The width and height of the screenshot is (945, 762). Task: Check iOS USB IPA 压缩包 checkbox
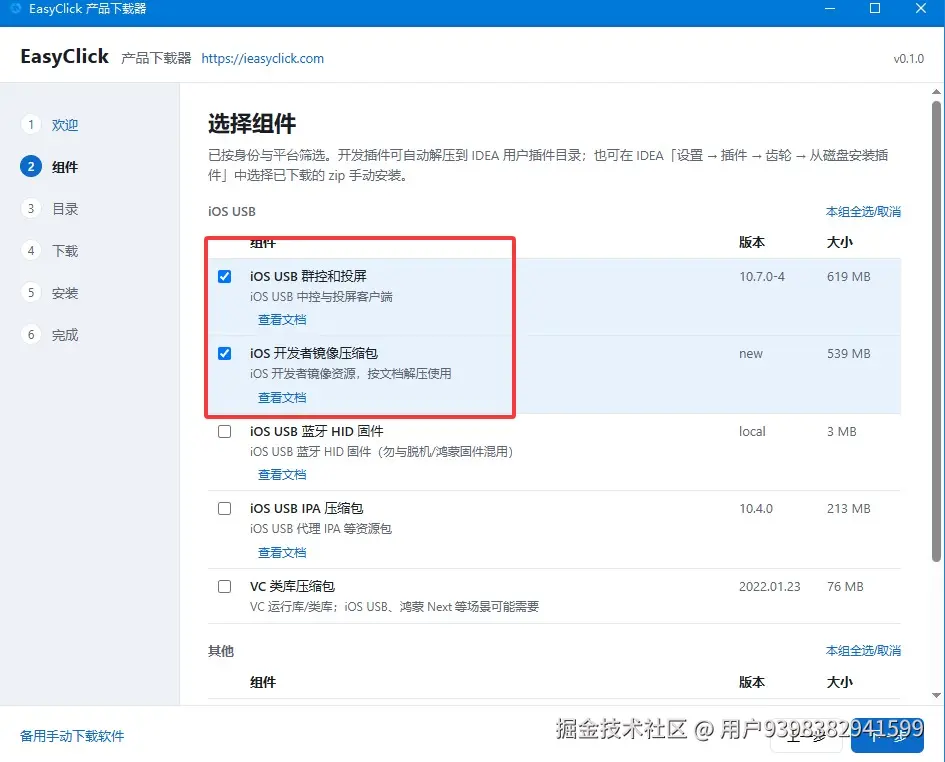(x=224, y=509)
